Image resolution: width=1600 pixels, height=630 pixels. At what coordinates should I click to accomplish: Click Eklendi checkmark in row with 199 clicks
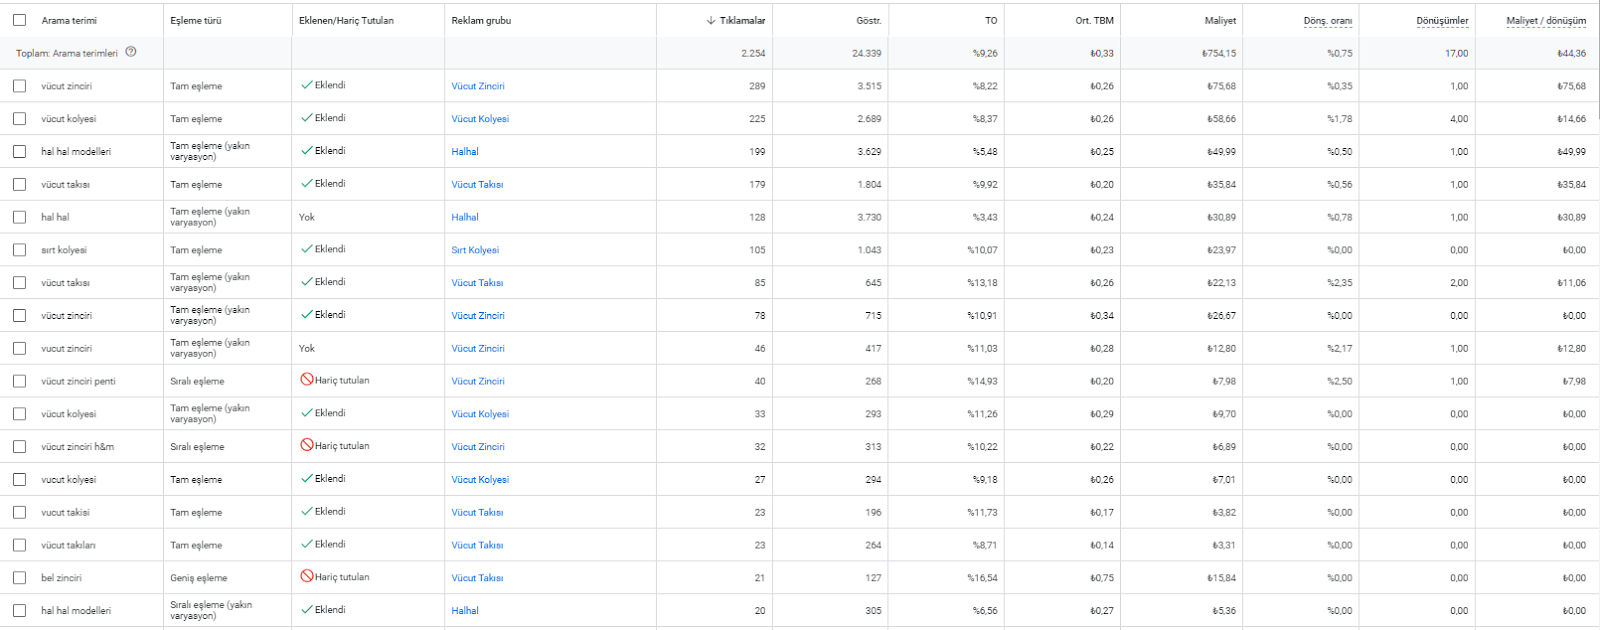coord(307,151)
